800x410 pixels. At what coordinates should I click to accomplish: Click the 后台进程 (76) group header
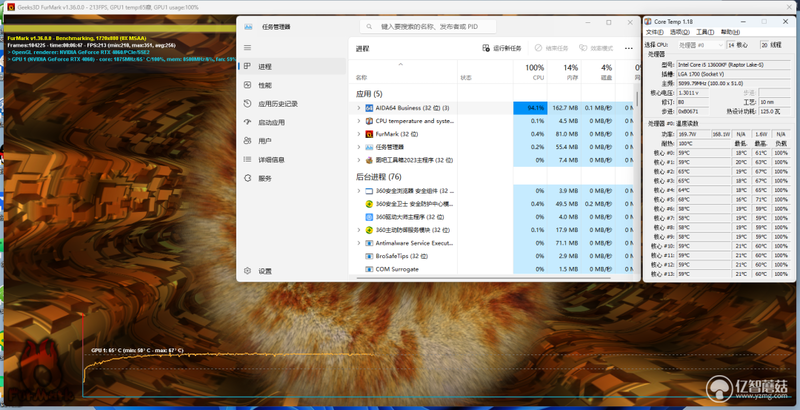pos(379,177)
